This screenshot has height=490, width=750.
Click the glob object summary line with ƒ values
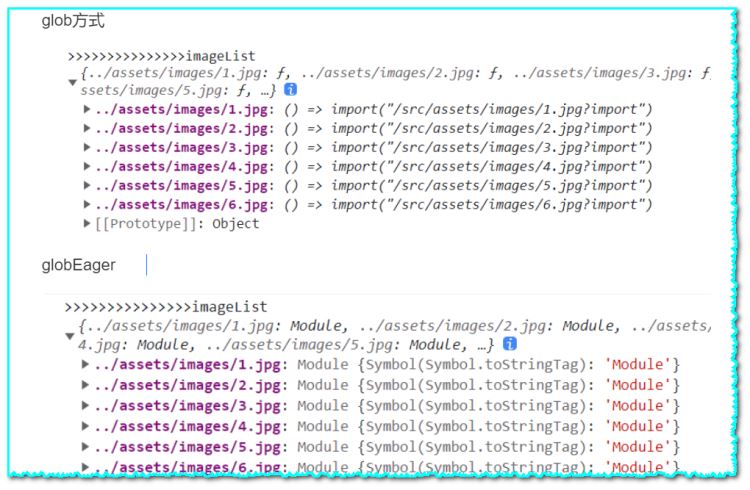coord(395,82)
